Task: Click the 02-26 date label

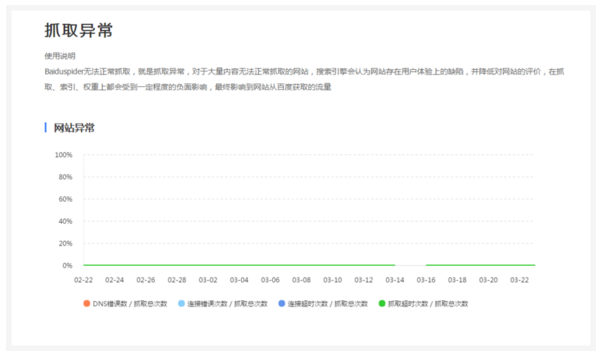Action: (x=146, y=280)
